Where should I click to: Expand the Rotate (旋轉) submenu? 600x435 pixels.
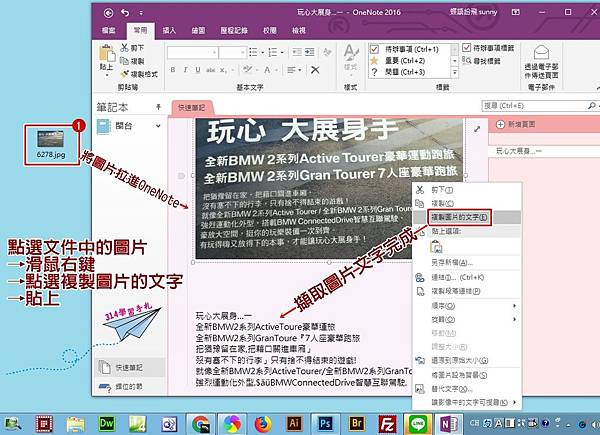[x=467, y=319]
